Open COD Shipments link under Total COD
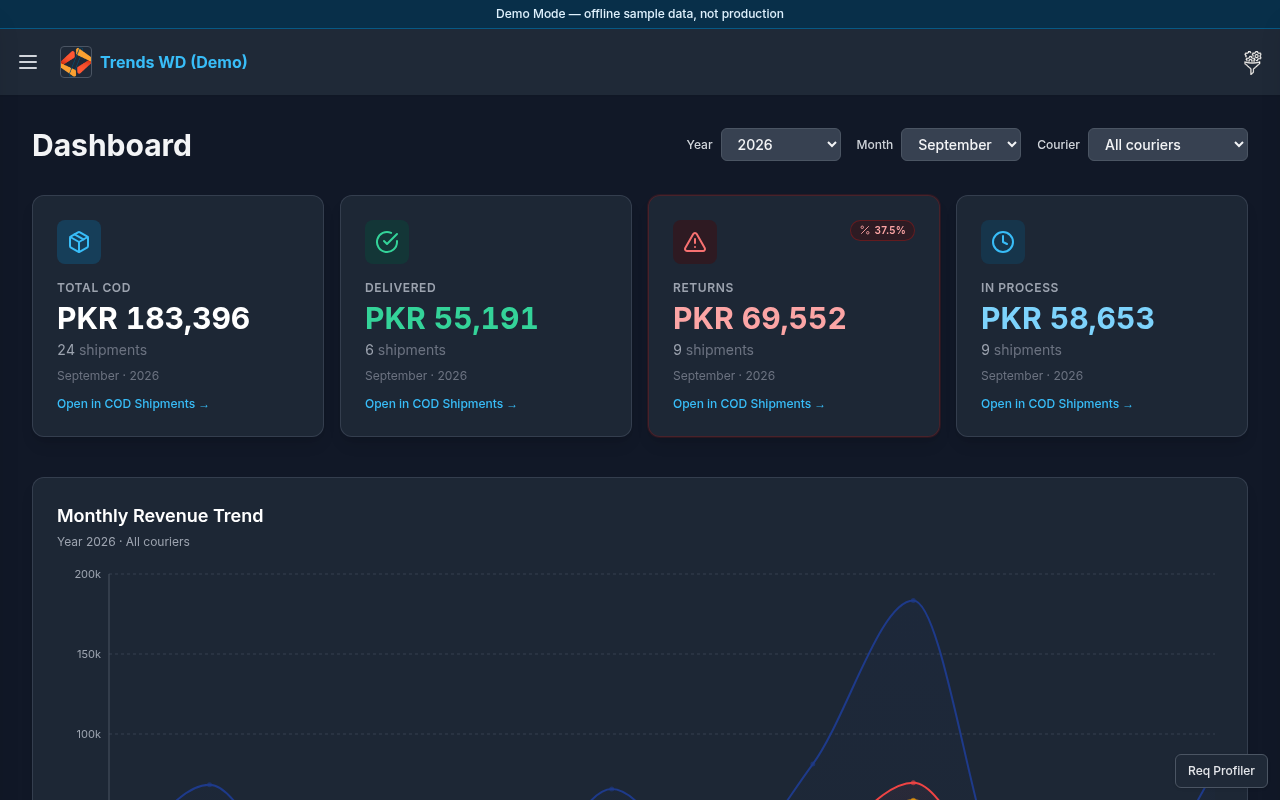The height and width of the screenshot is (800, 1280). click(133, 404)
